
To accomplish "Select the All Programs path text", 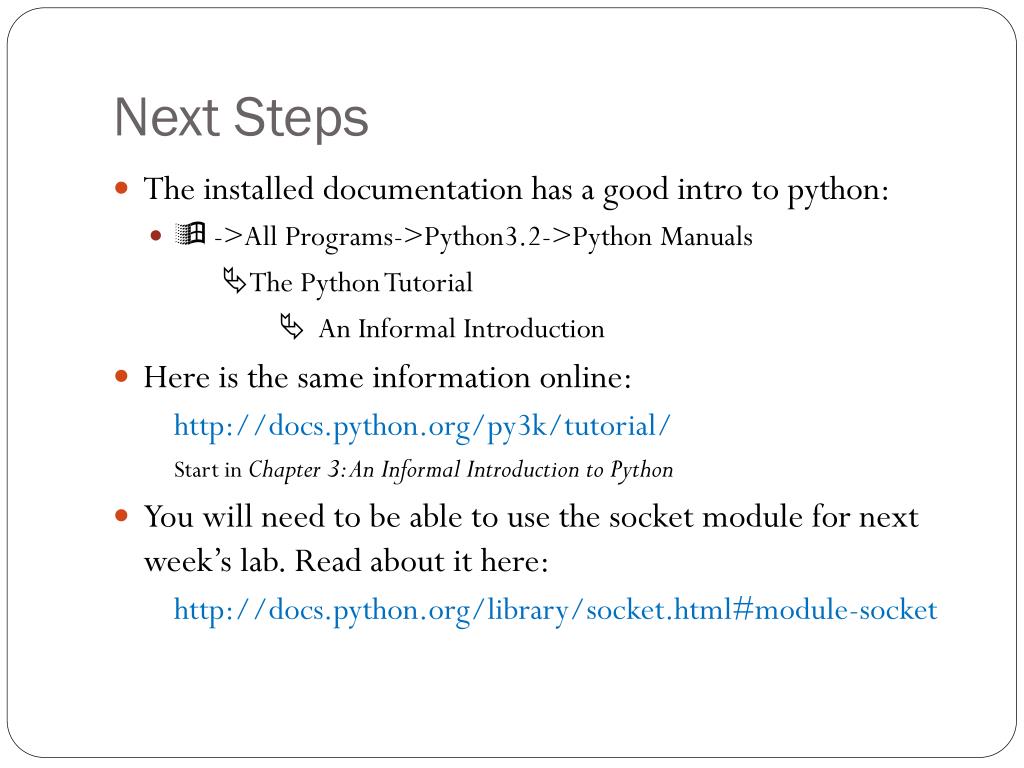I will point(483,237).
